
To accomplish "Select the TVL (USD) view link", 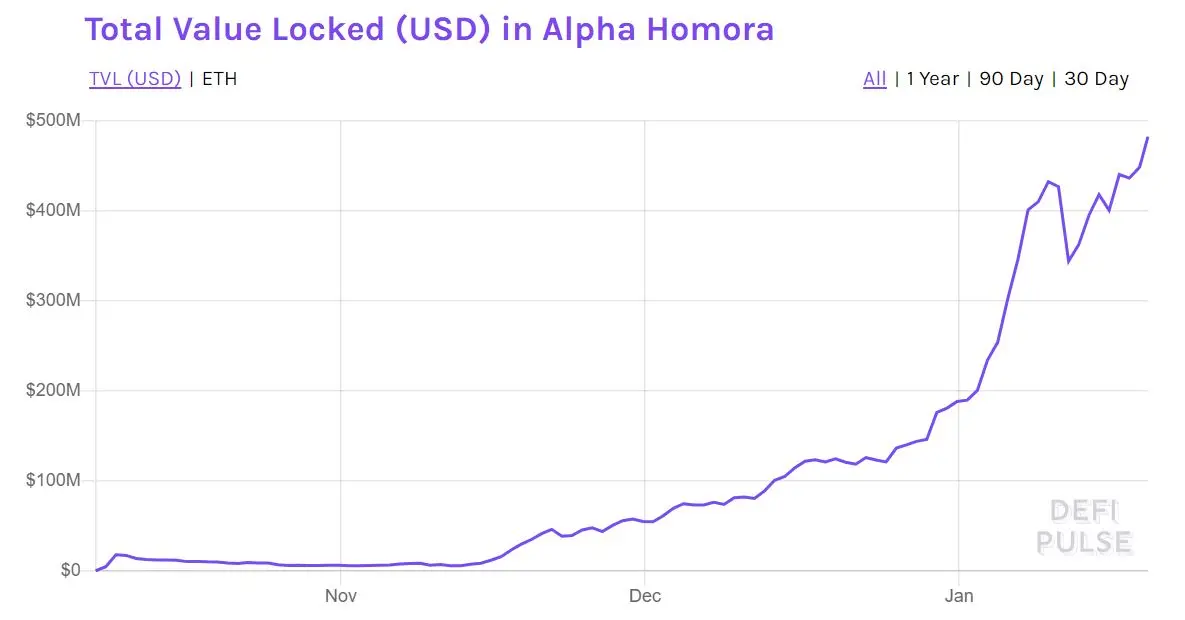I will tap(135, 79).
